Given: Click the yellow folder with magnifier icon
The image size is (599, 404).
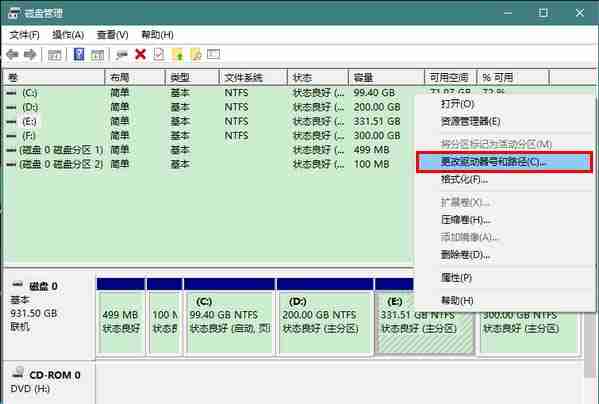Looking at the screenshot, I should (x=196, y=54).
